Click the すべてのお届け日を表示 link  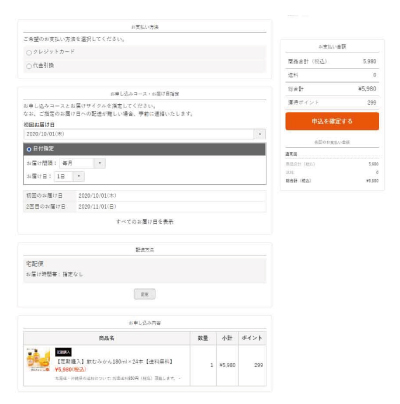click(x=145, y=222)
